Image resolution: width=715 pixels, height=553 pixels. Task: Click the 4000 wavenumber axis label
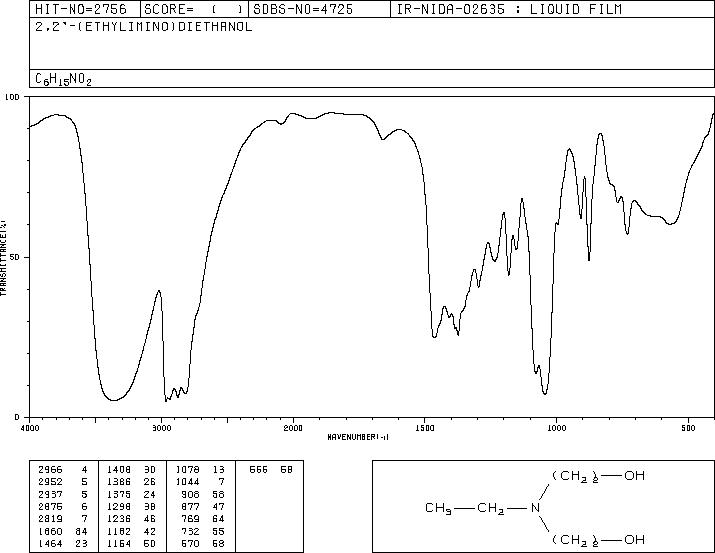coord(30,428)
